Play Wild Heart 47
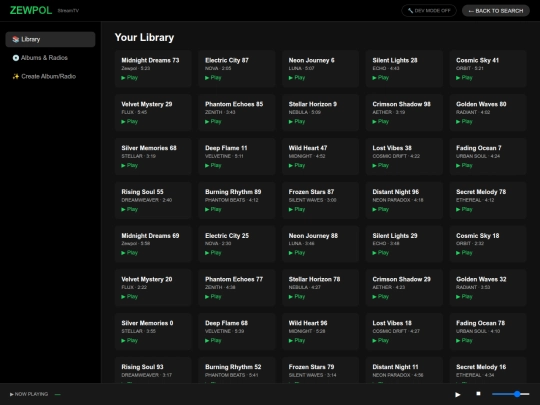 [297, 166]
